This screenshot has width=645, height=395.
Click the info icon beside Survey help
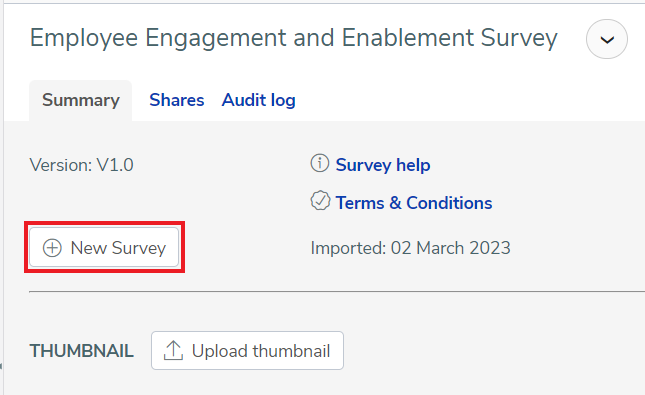(x=320, y=163)
